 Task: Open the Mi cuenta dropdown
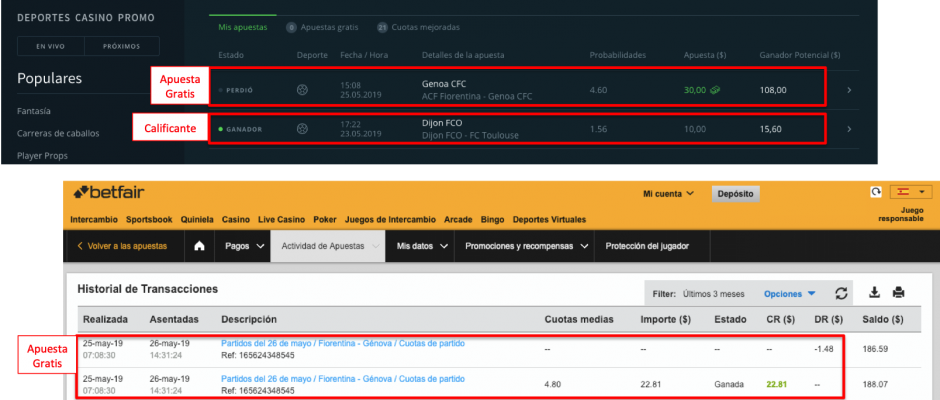click(x=668, y=194)
